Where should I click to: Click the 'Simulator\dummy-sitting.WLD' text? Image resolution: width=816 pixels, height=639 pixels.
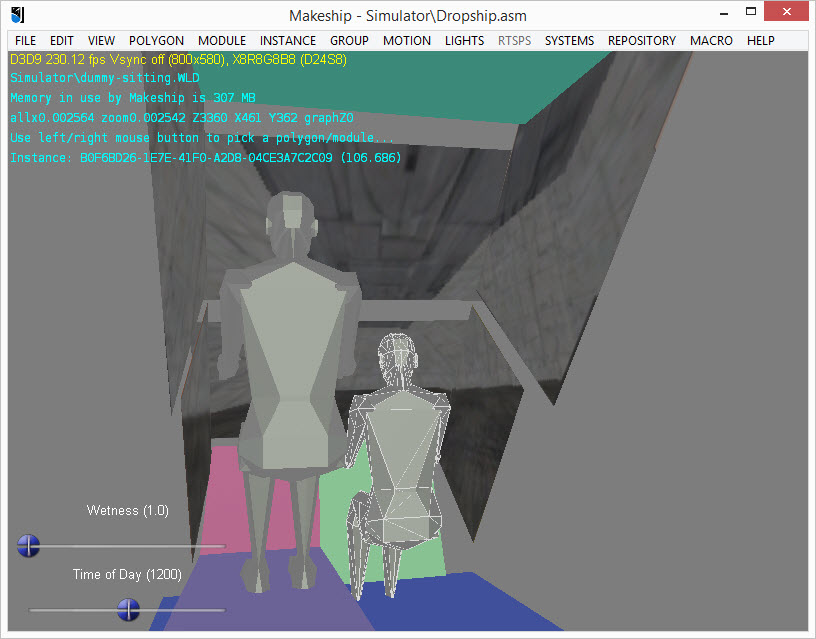pos(105,78)
